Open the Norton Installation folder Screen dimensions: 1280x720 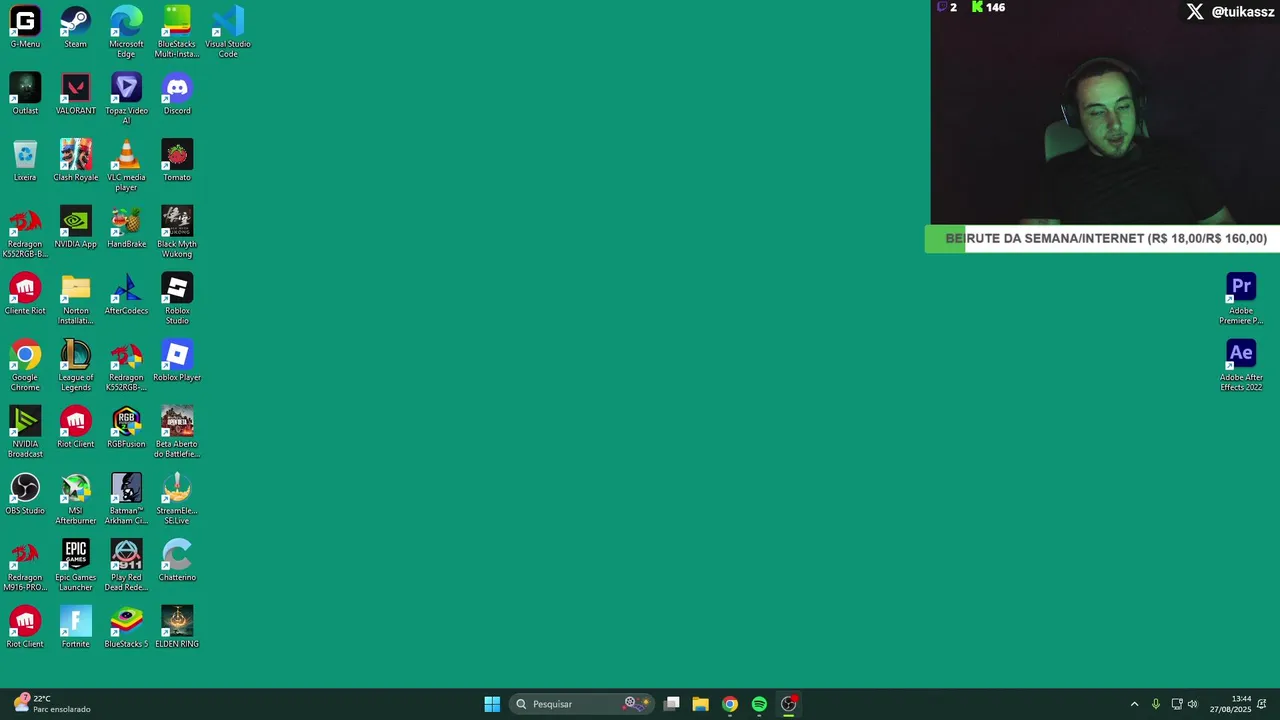coord(76,299)
